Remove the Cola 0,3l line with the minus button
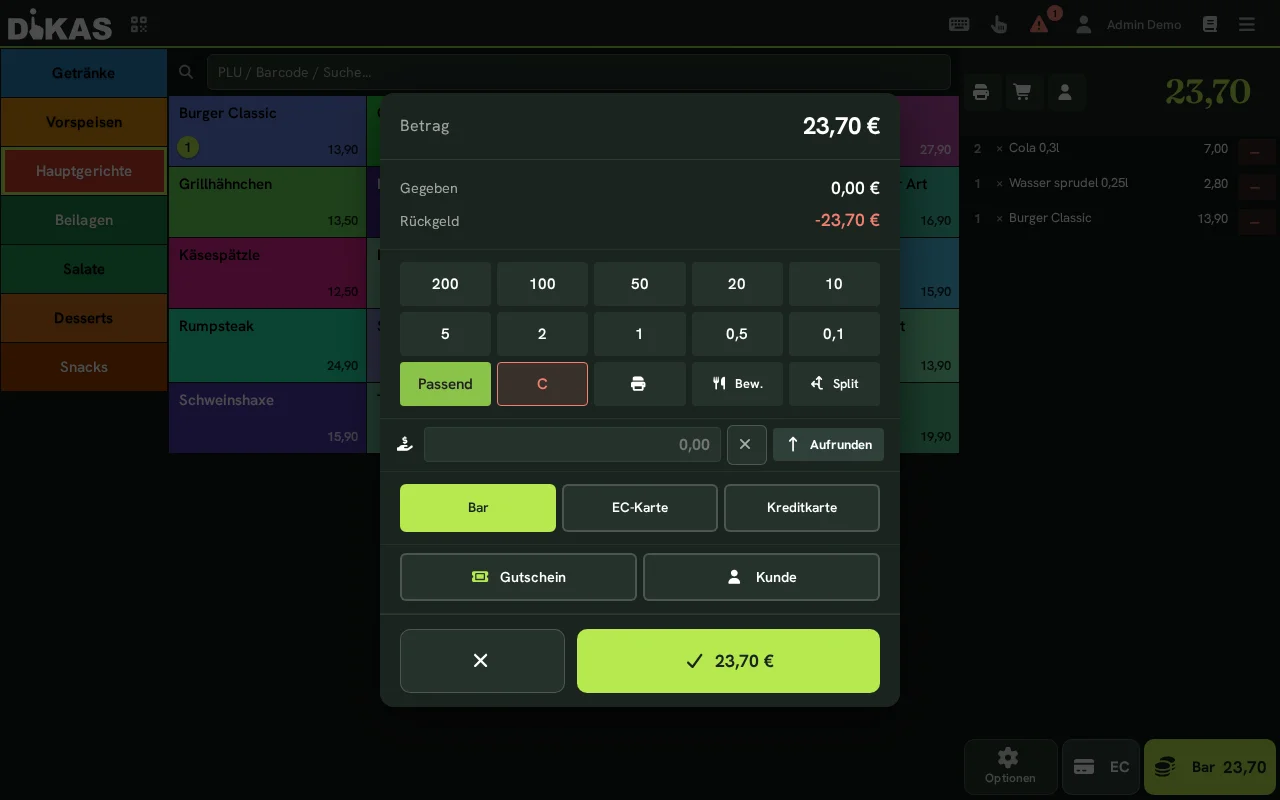 pyautogui.click(x=1255, y=152)
